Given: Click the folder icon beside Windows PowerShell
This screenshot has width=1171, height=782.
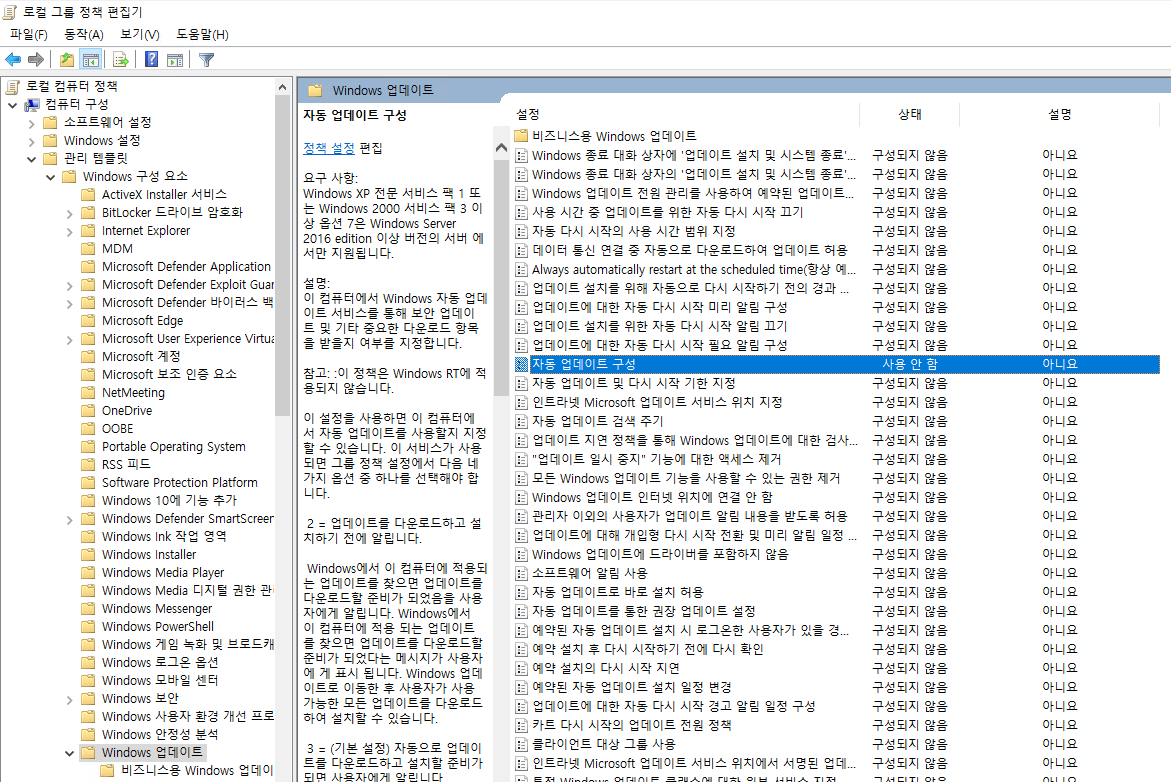Looking at the screenshot, I should pyautogui.click(x=88, y=627).
